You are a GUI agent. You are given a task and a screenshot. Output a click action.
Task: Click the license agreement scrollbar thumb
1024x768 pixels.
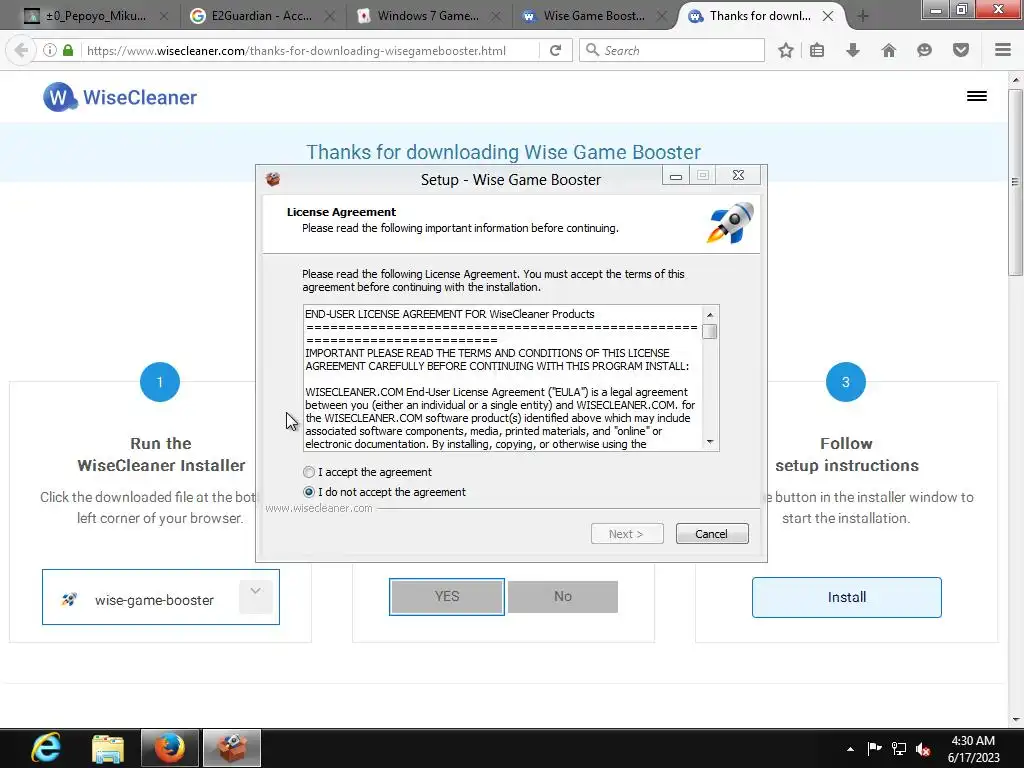(710, 332)
